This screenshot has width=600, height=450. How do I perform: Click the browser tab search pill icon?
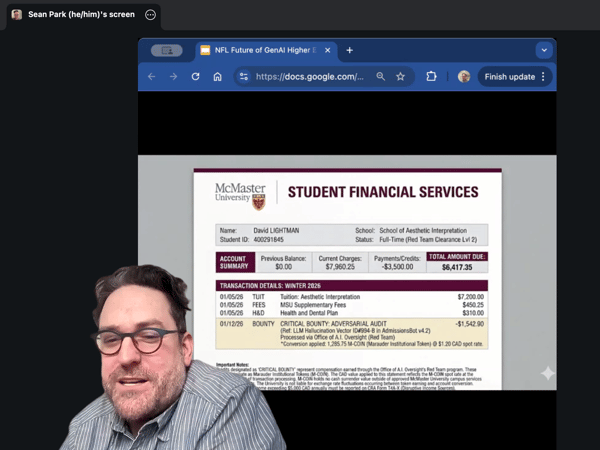167,50
